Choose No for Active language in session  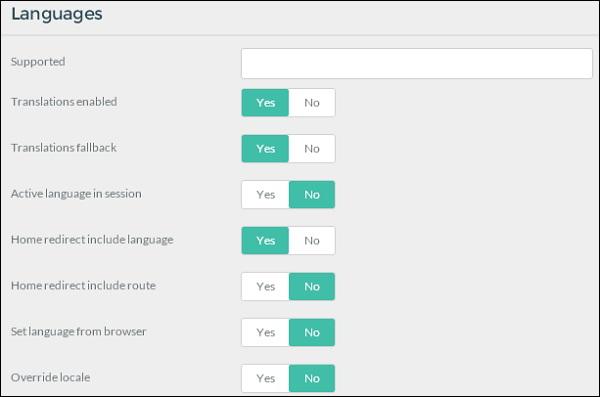pos(312,194)
